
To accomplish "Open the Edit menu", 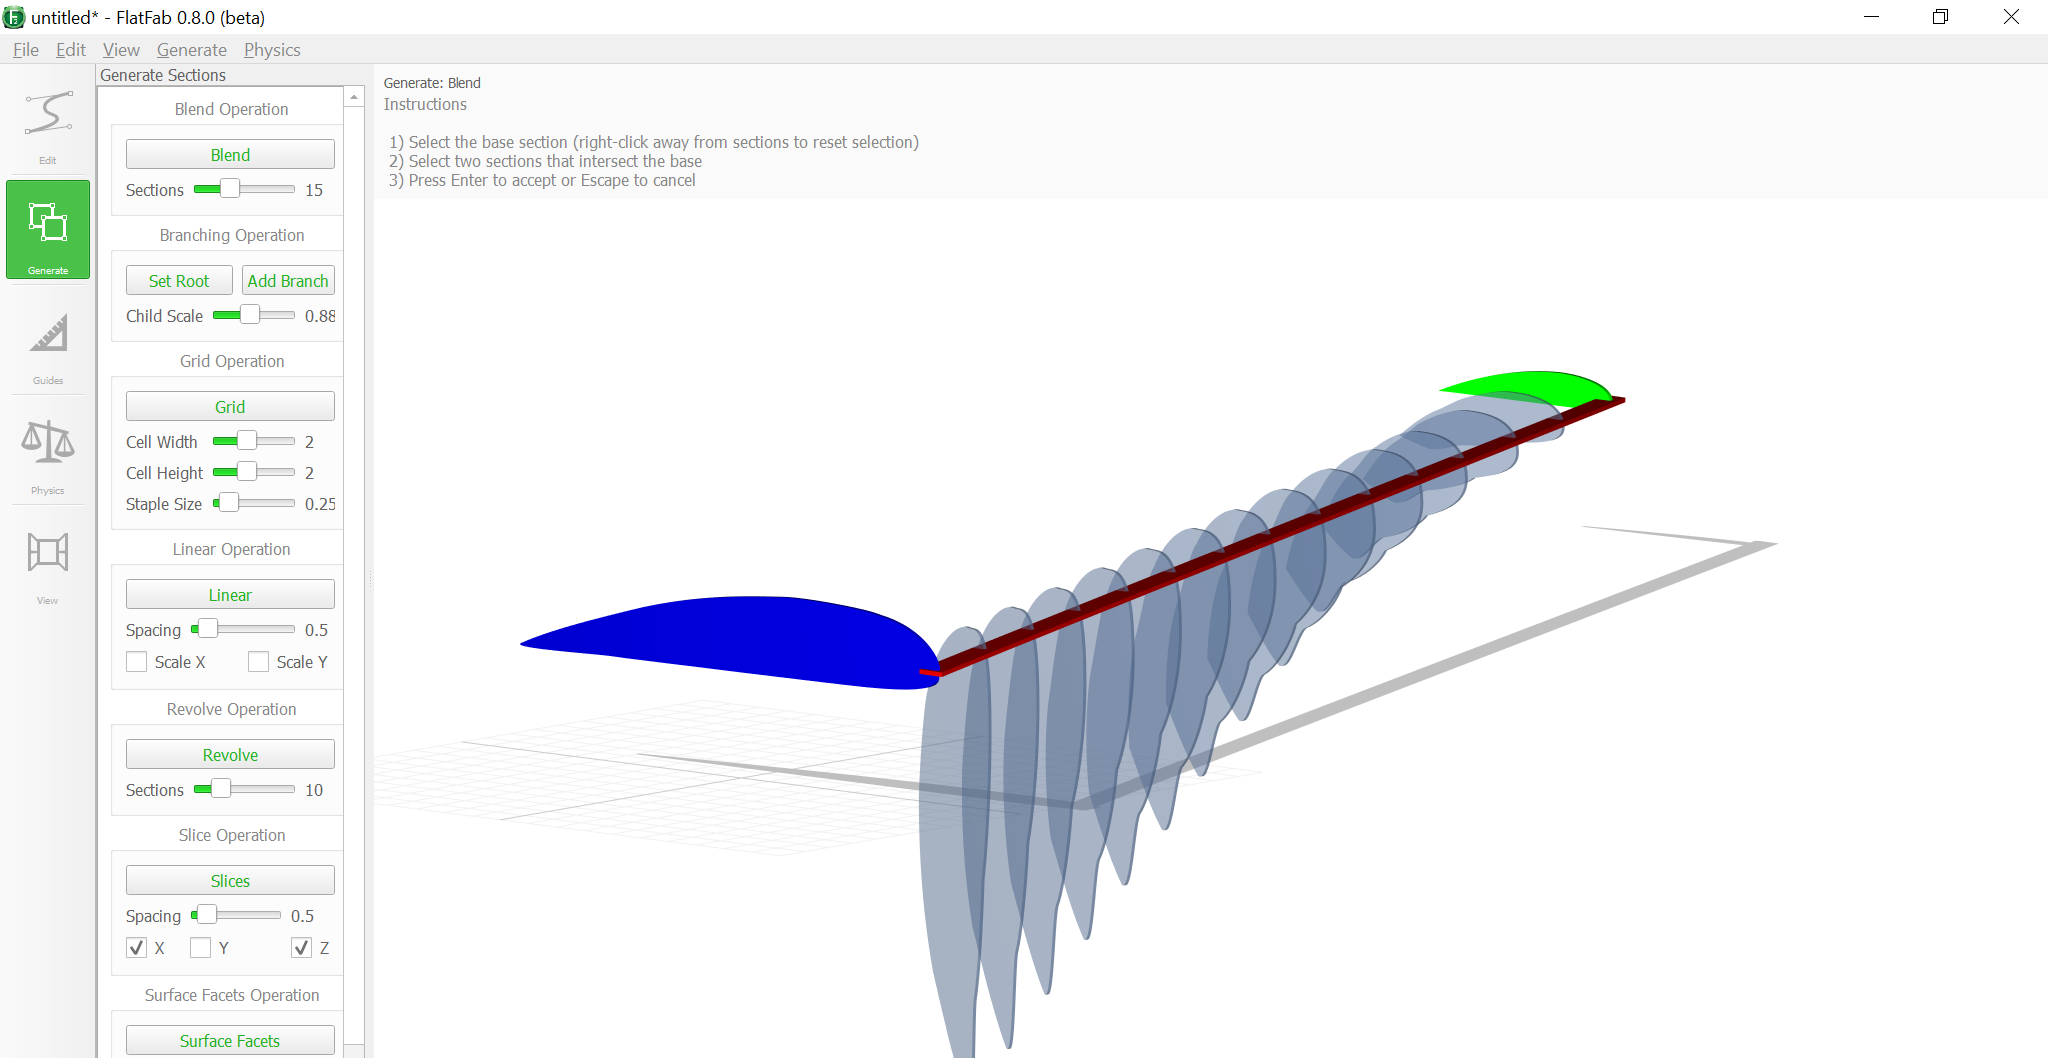I will pos(71,50).
